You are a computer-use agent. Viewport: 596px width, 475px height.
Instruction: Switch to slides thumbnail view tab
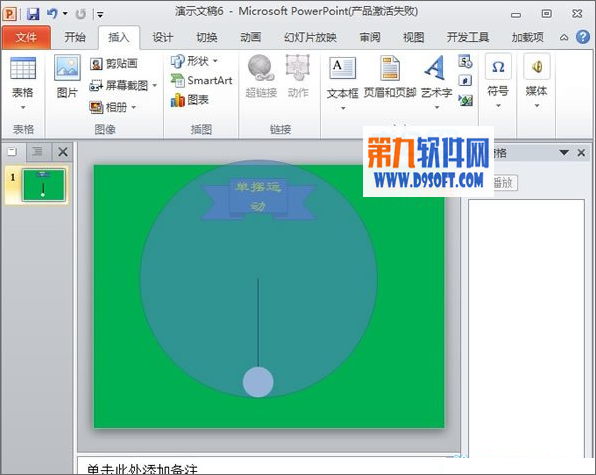tap(13, 152)
